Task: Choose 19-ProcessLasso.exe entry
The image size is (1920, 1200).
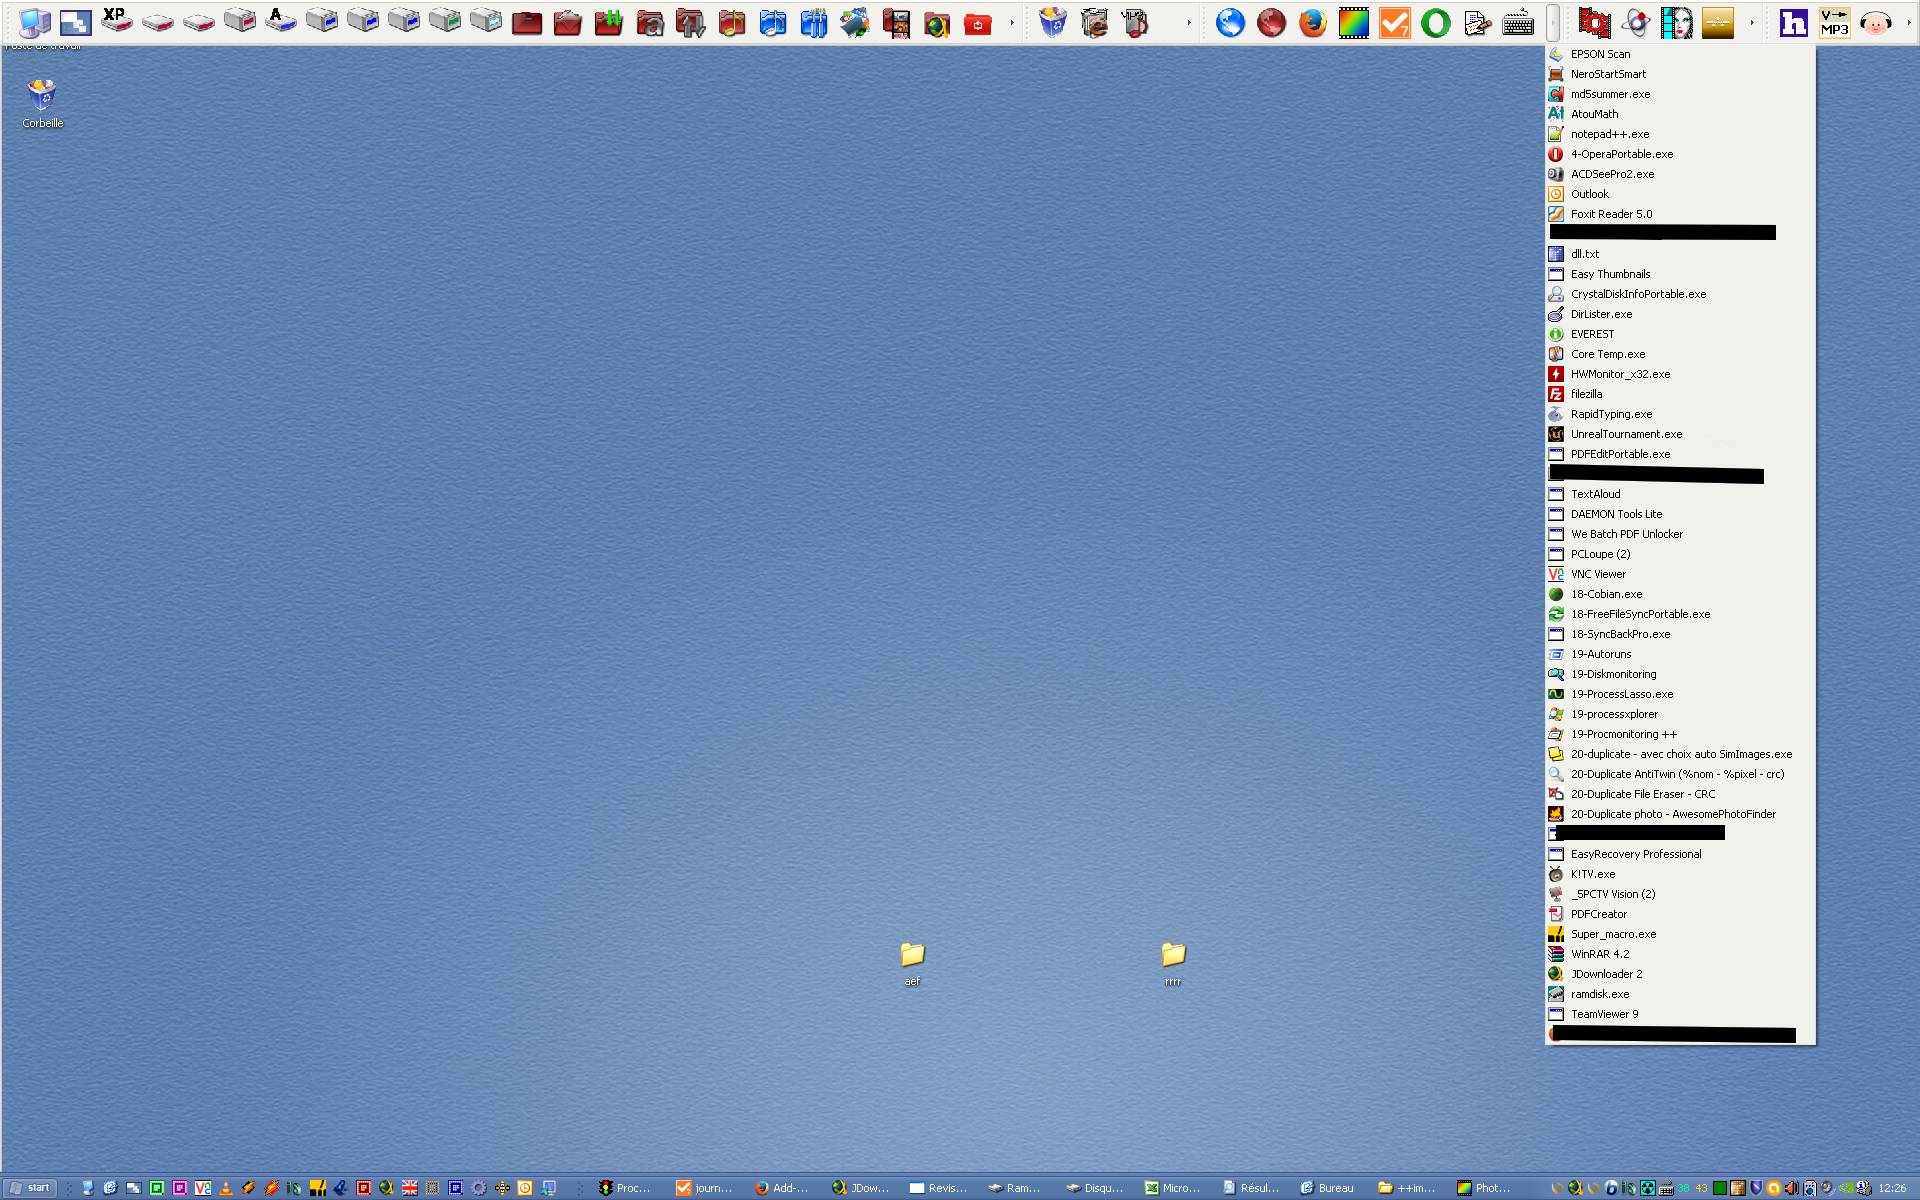Action: 1680,694
